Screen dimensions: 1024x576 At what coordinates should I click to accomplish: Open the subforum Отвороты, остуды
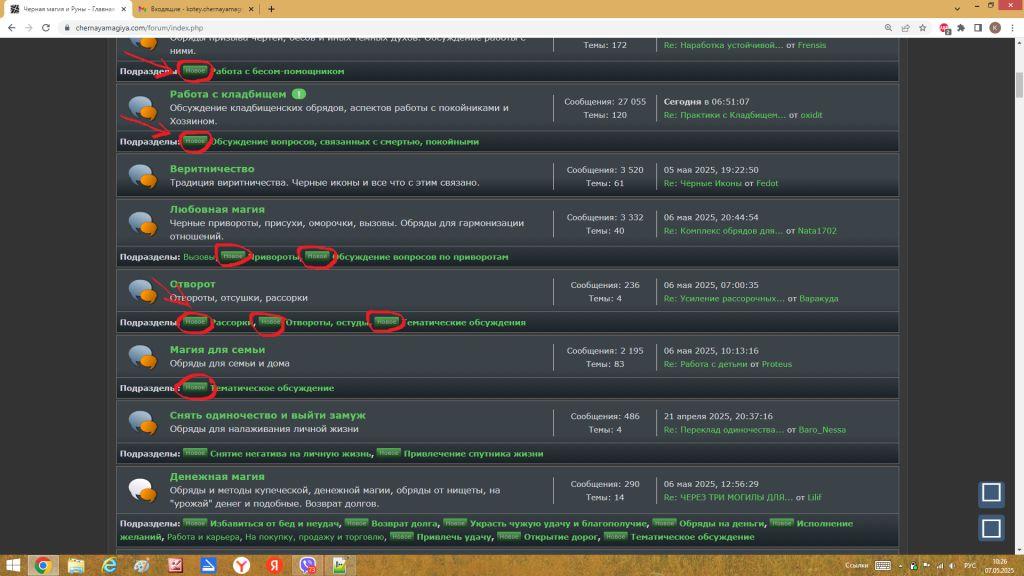[x=326, y=322]
